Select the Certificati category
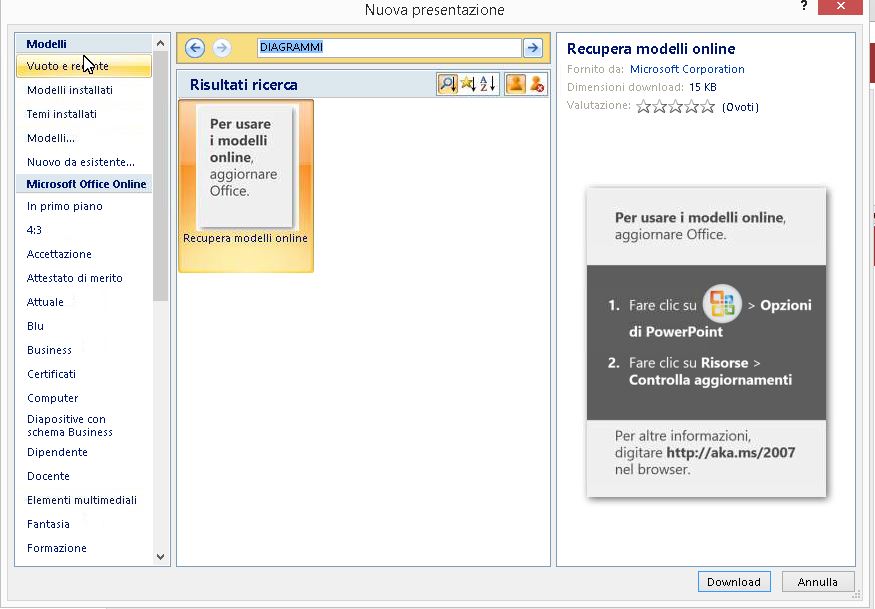This screenshot has width=875, height=609. click(51, 374)
